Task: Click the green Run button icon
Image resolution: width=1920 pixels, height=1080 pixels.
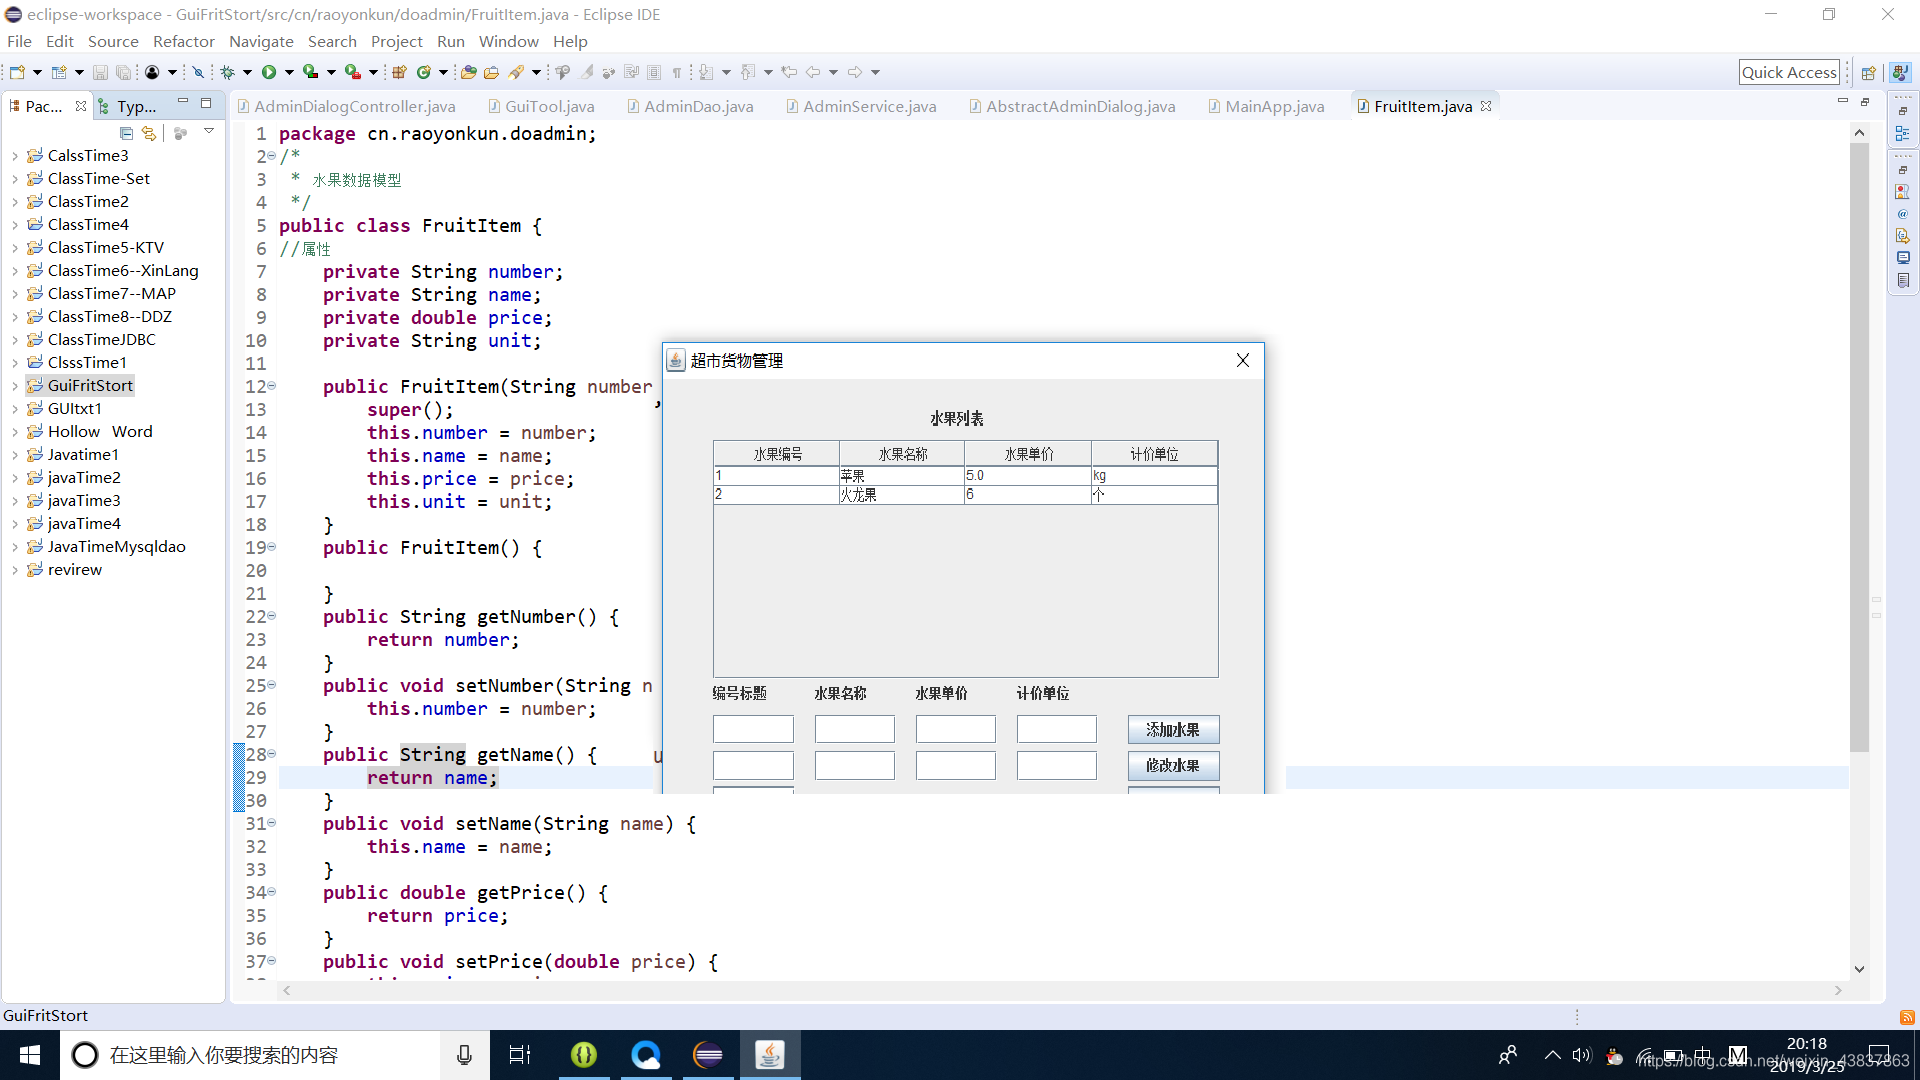Action: [269, 72]
